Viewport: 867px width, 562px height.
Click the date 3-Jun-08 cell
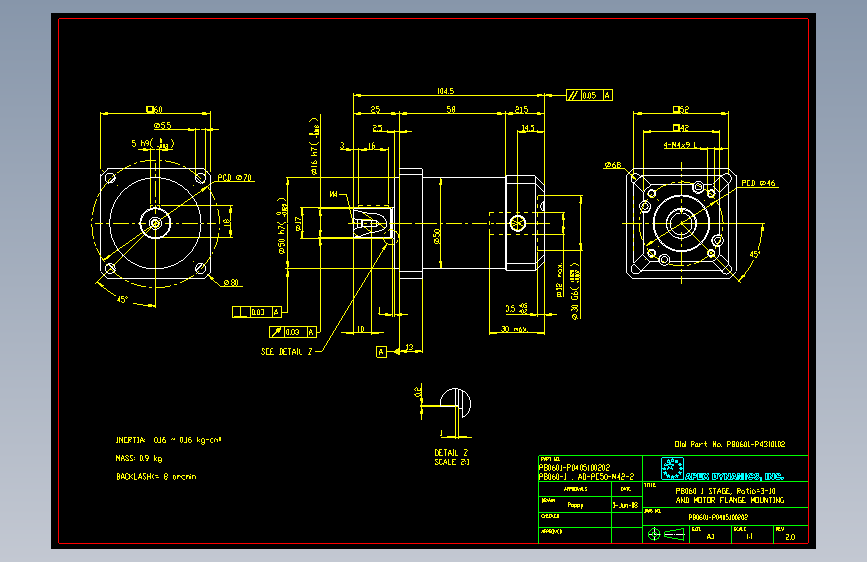click(x=625, y=505)
